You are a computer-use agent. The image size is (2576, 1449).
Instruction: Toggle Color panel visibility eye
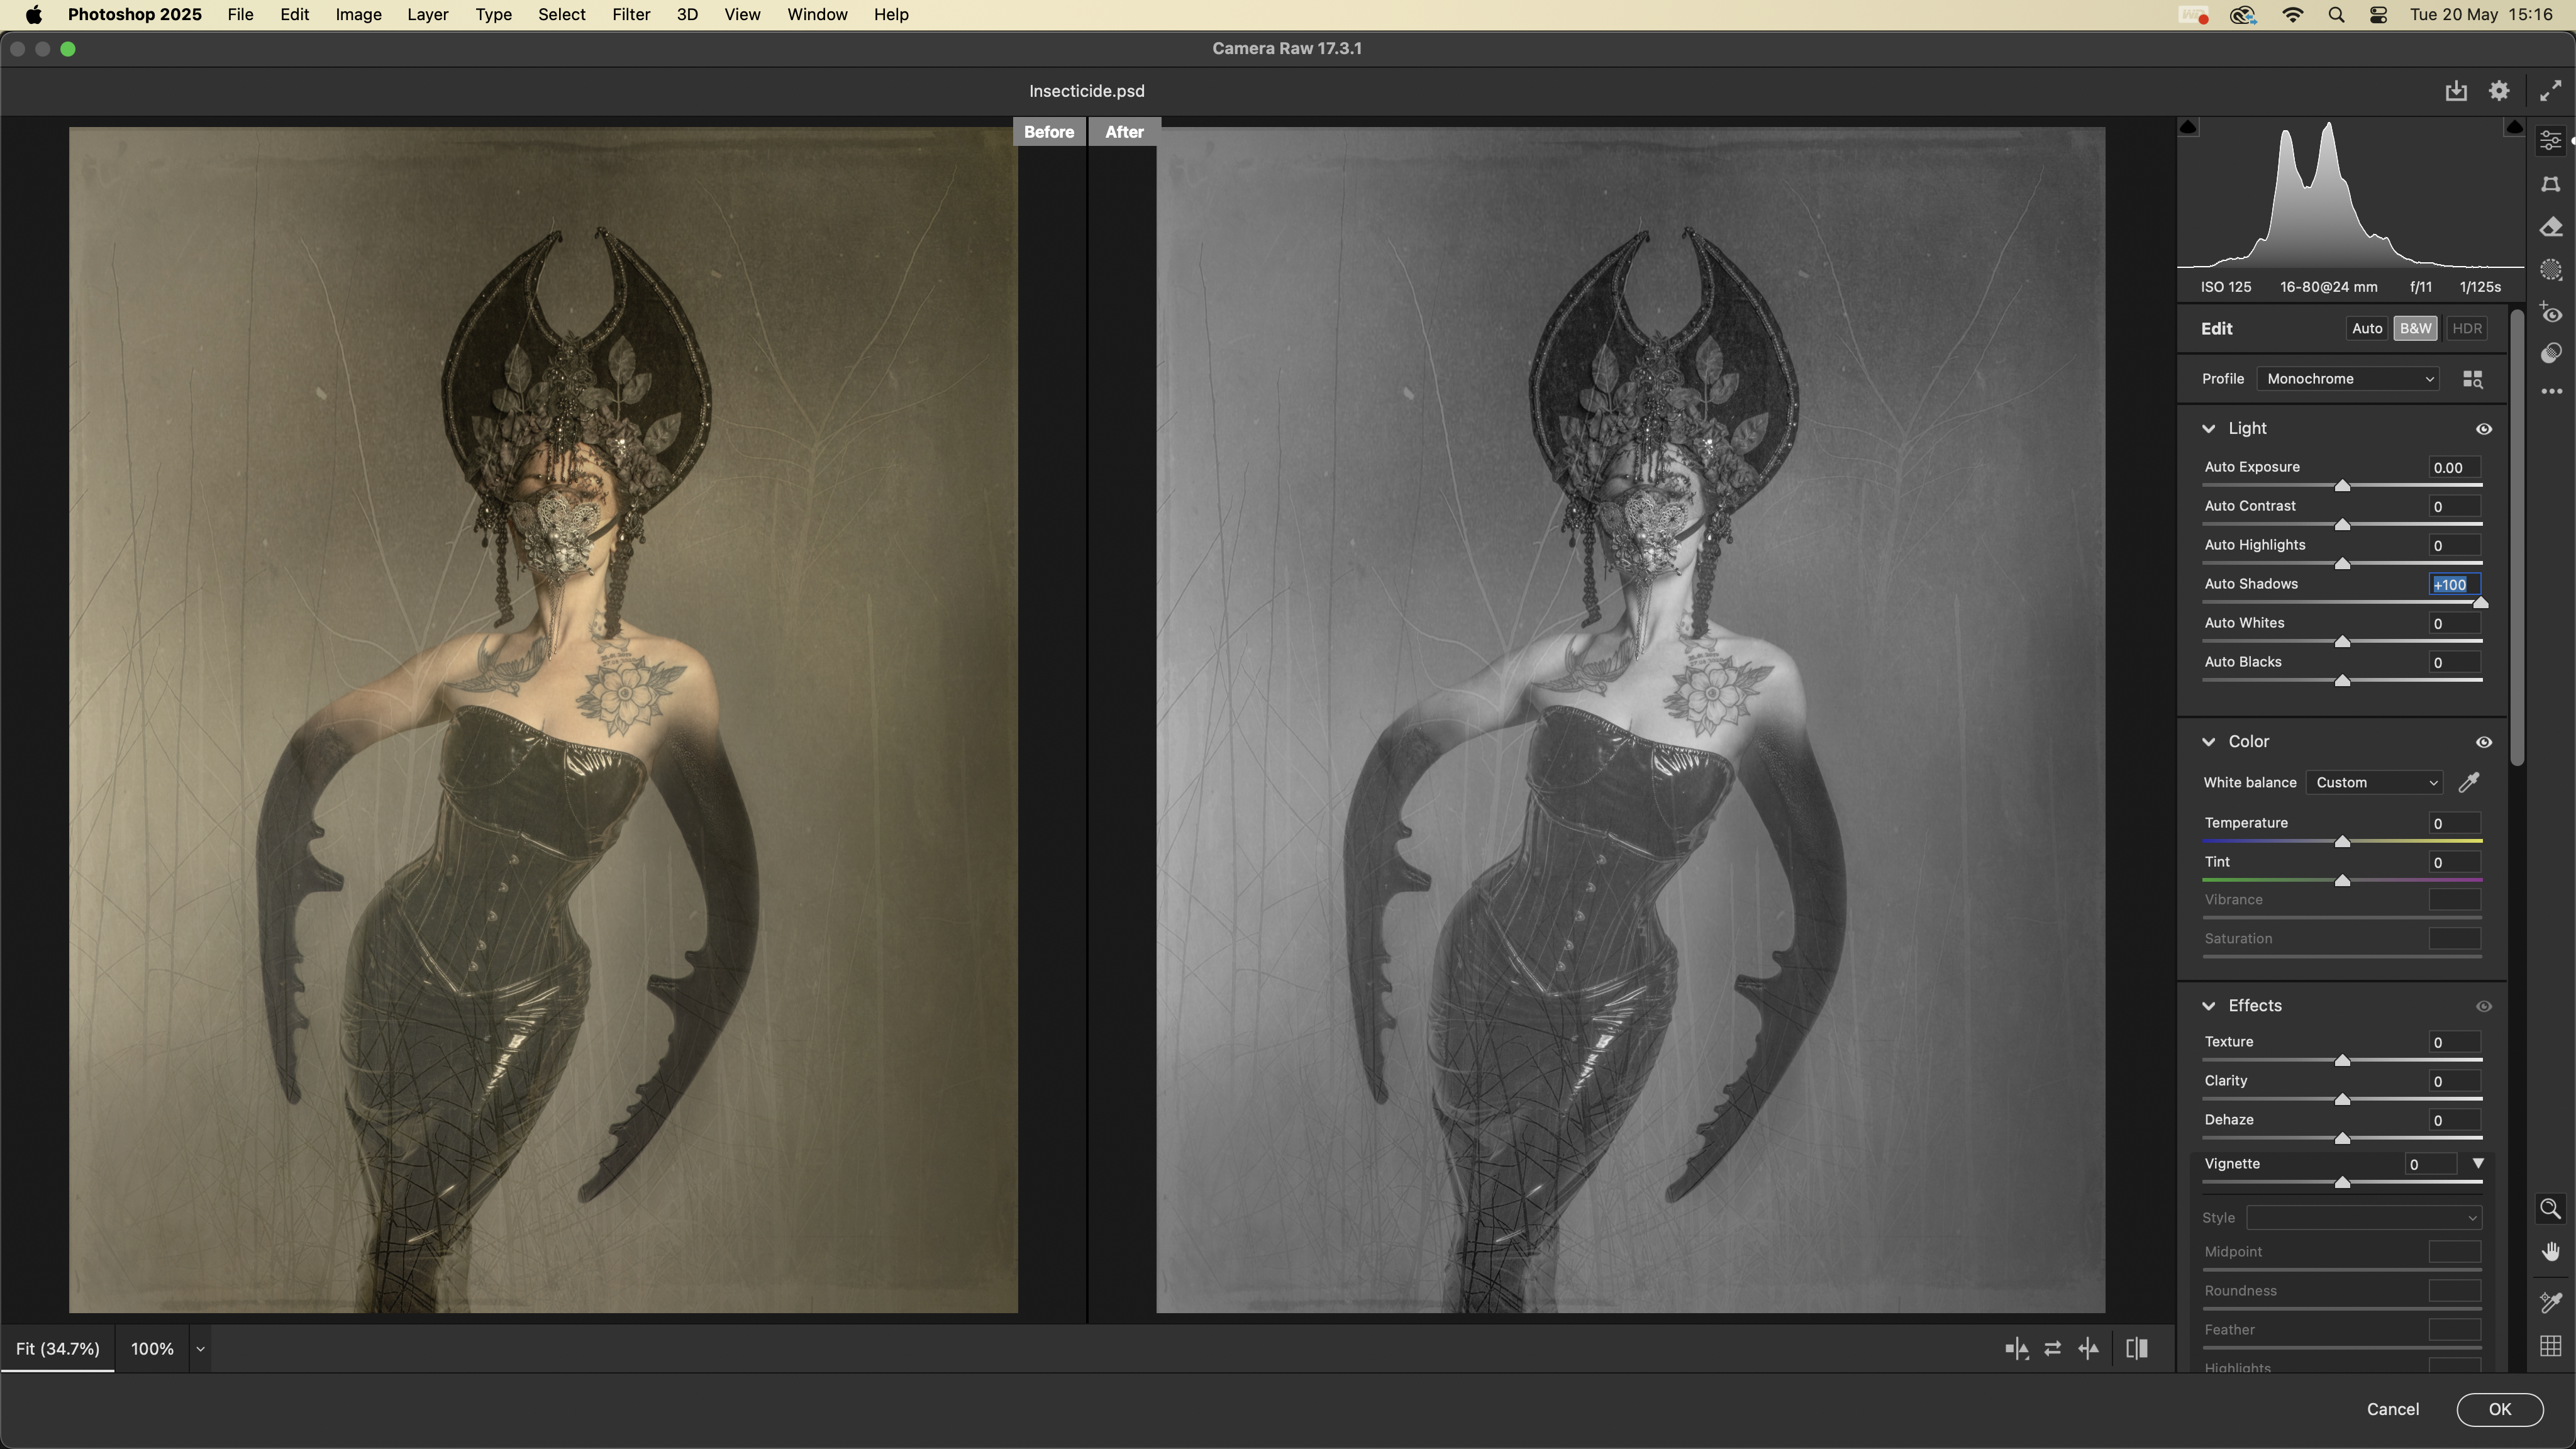[2483, 742]
